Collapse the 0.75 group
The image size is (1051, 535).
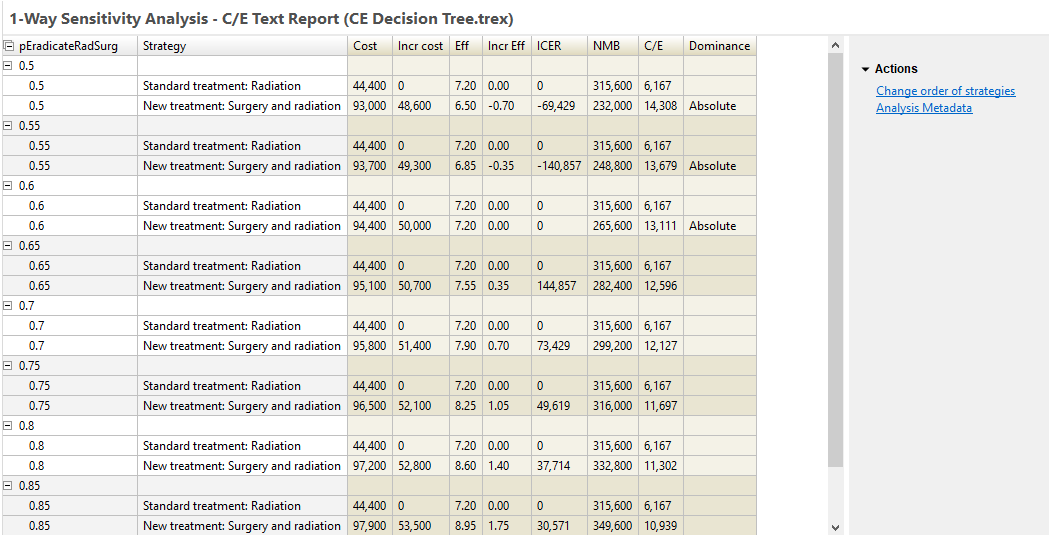pyautogui.click(x=8, y=366)
